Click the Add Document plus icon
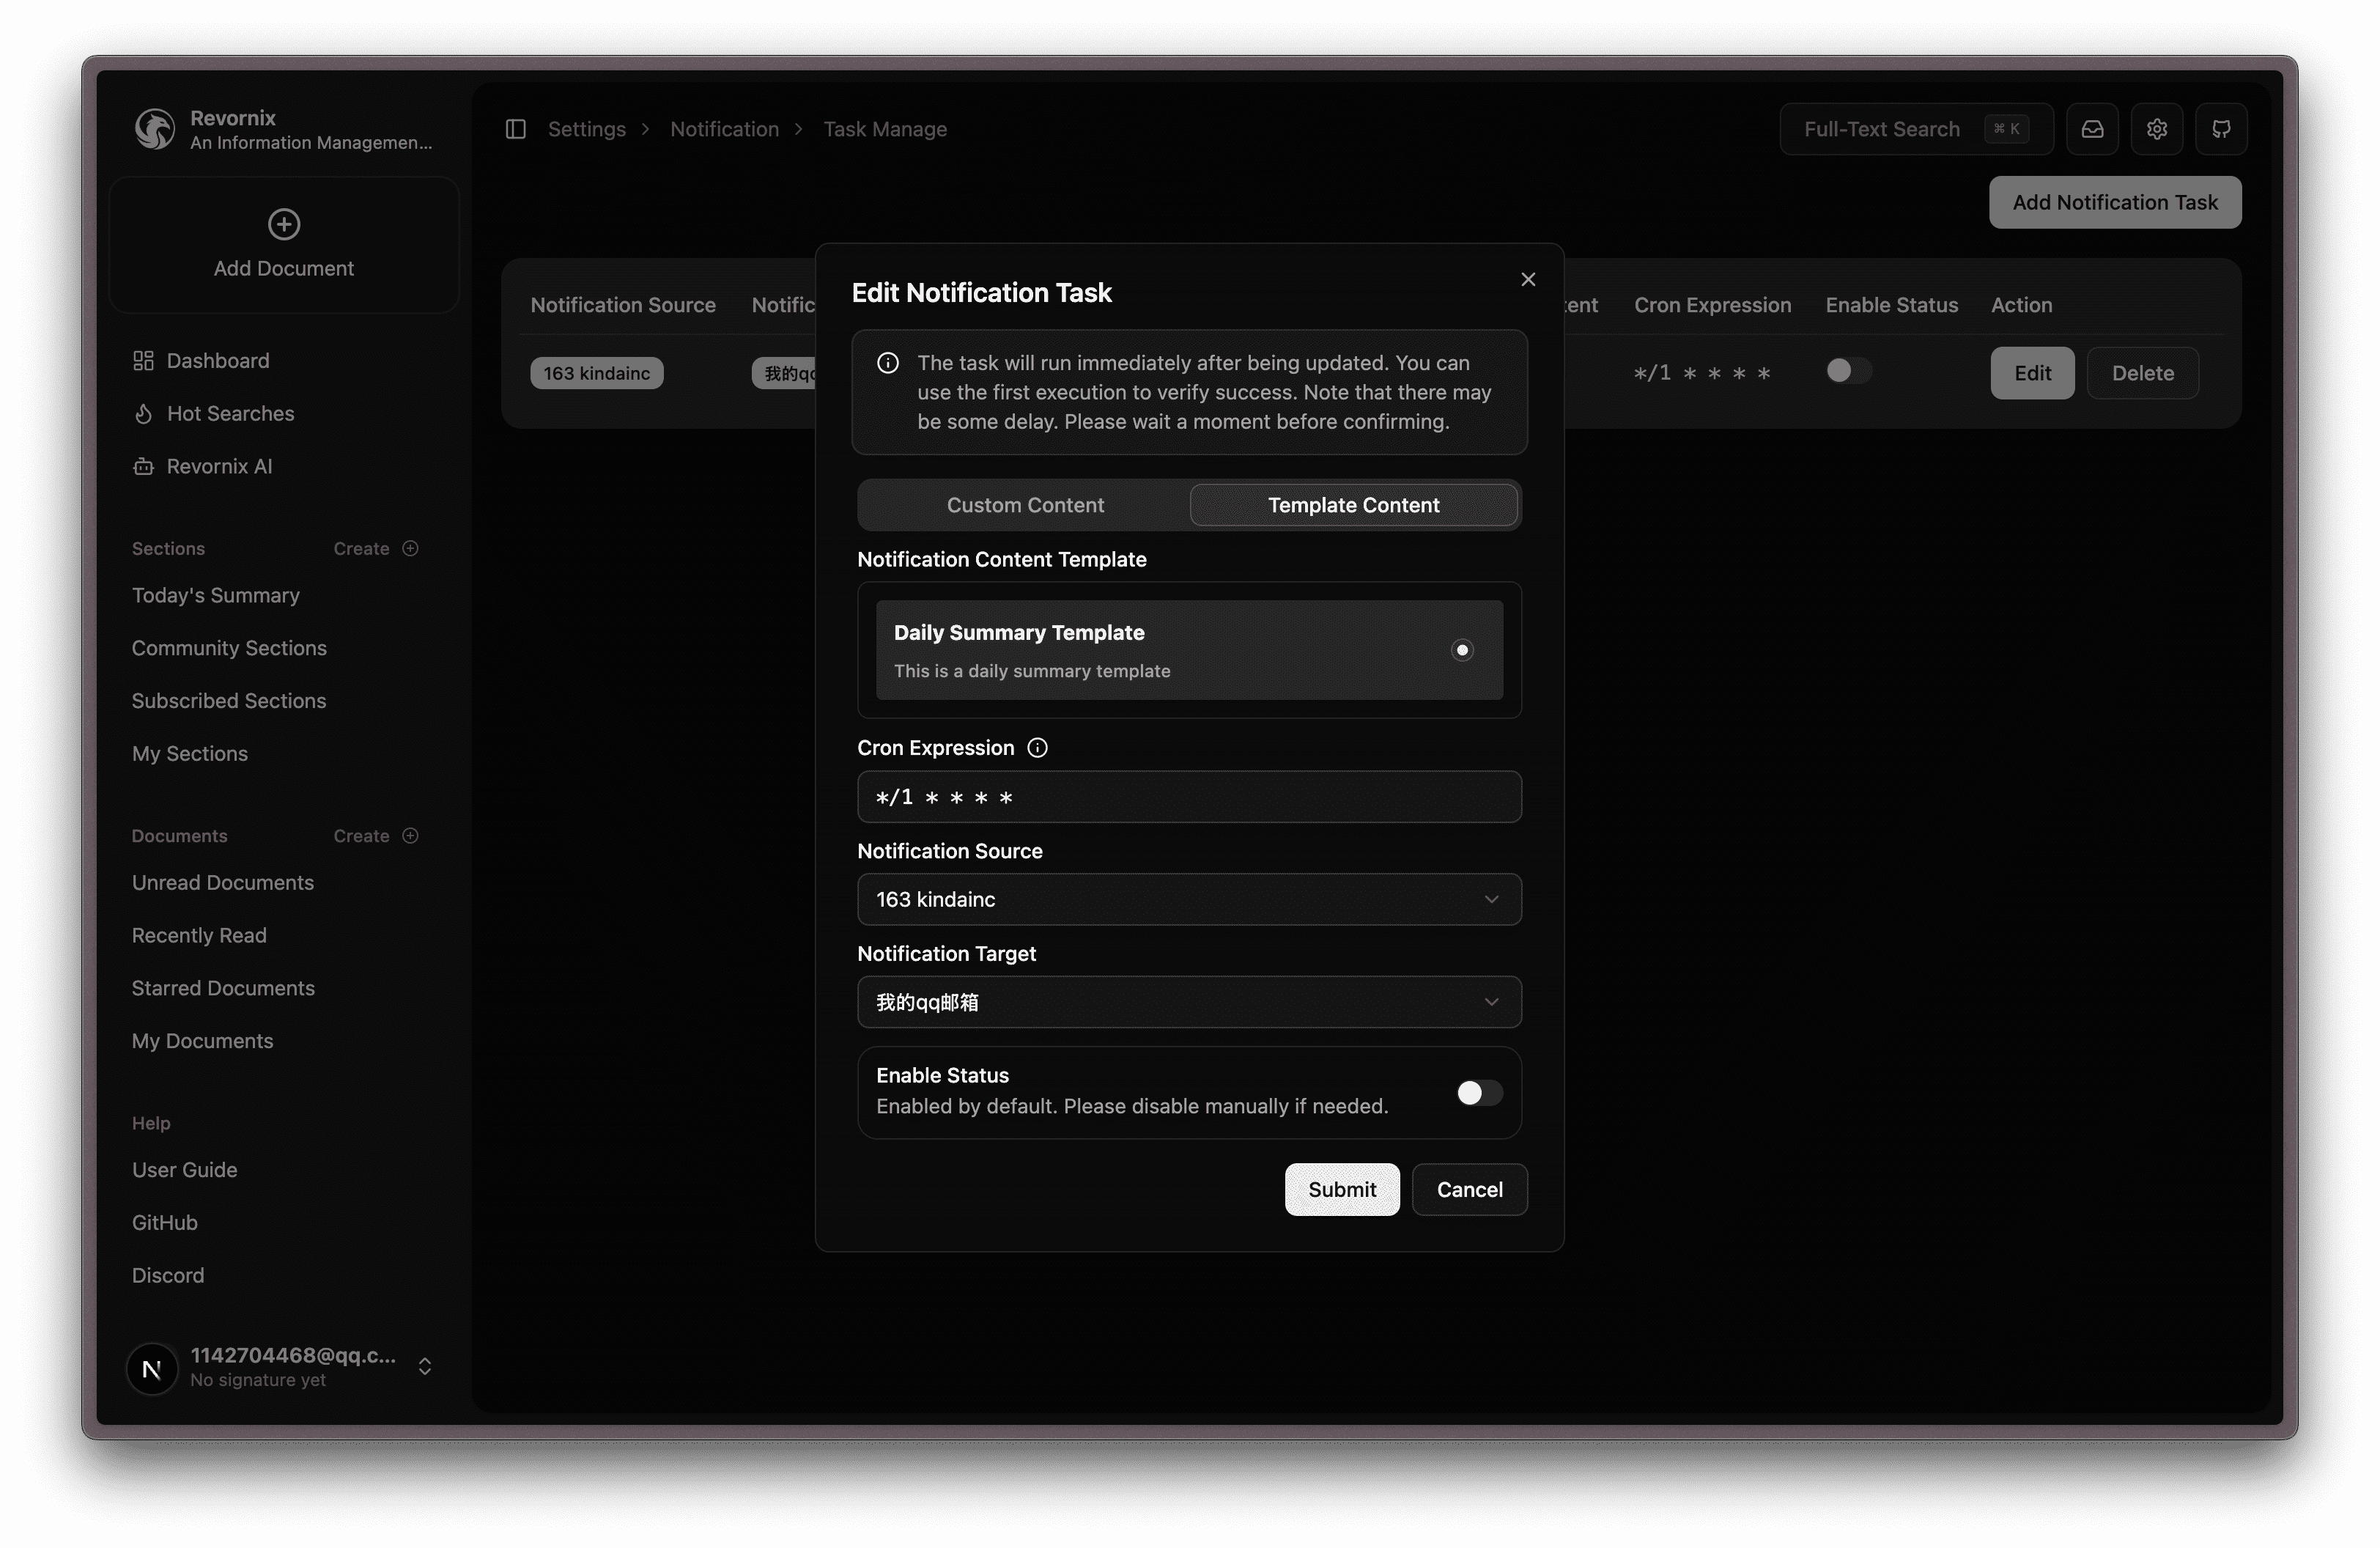 284,224
